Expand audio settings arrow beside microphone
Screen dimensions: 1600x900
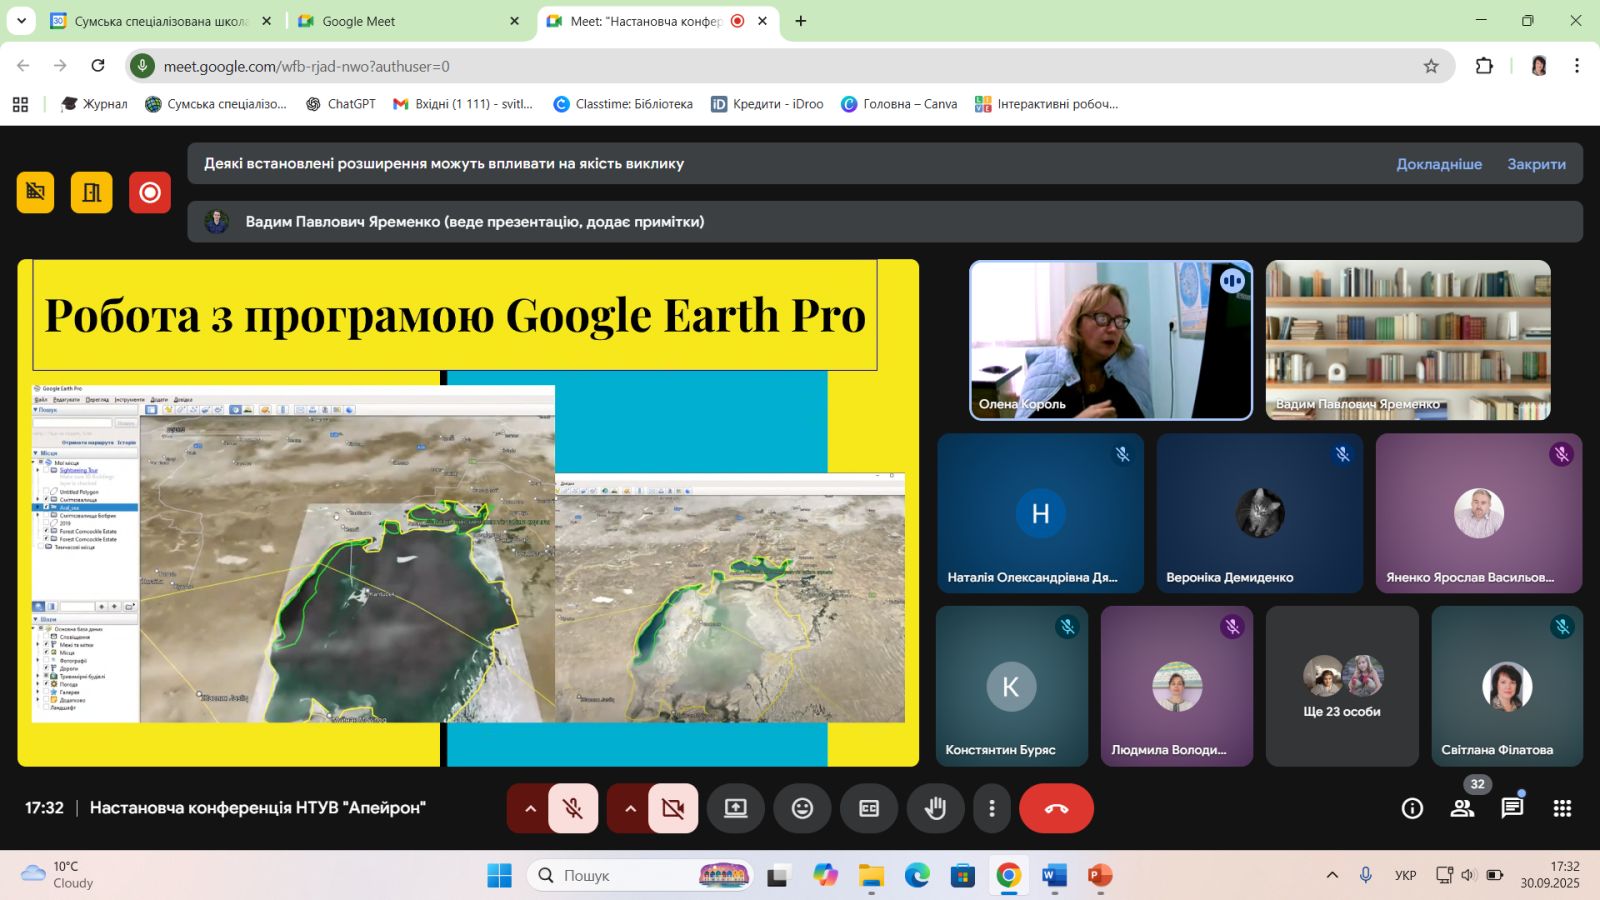[530, 808]
